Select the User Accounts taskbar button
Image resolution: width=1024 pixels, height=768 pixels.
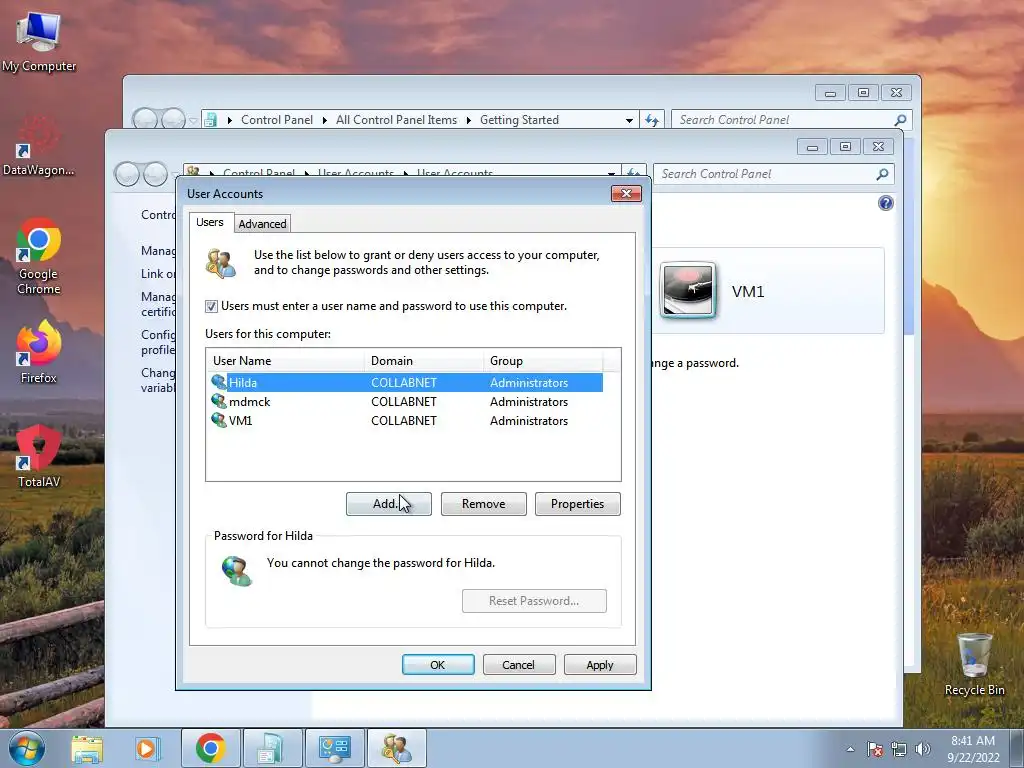click(396, 748)
